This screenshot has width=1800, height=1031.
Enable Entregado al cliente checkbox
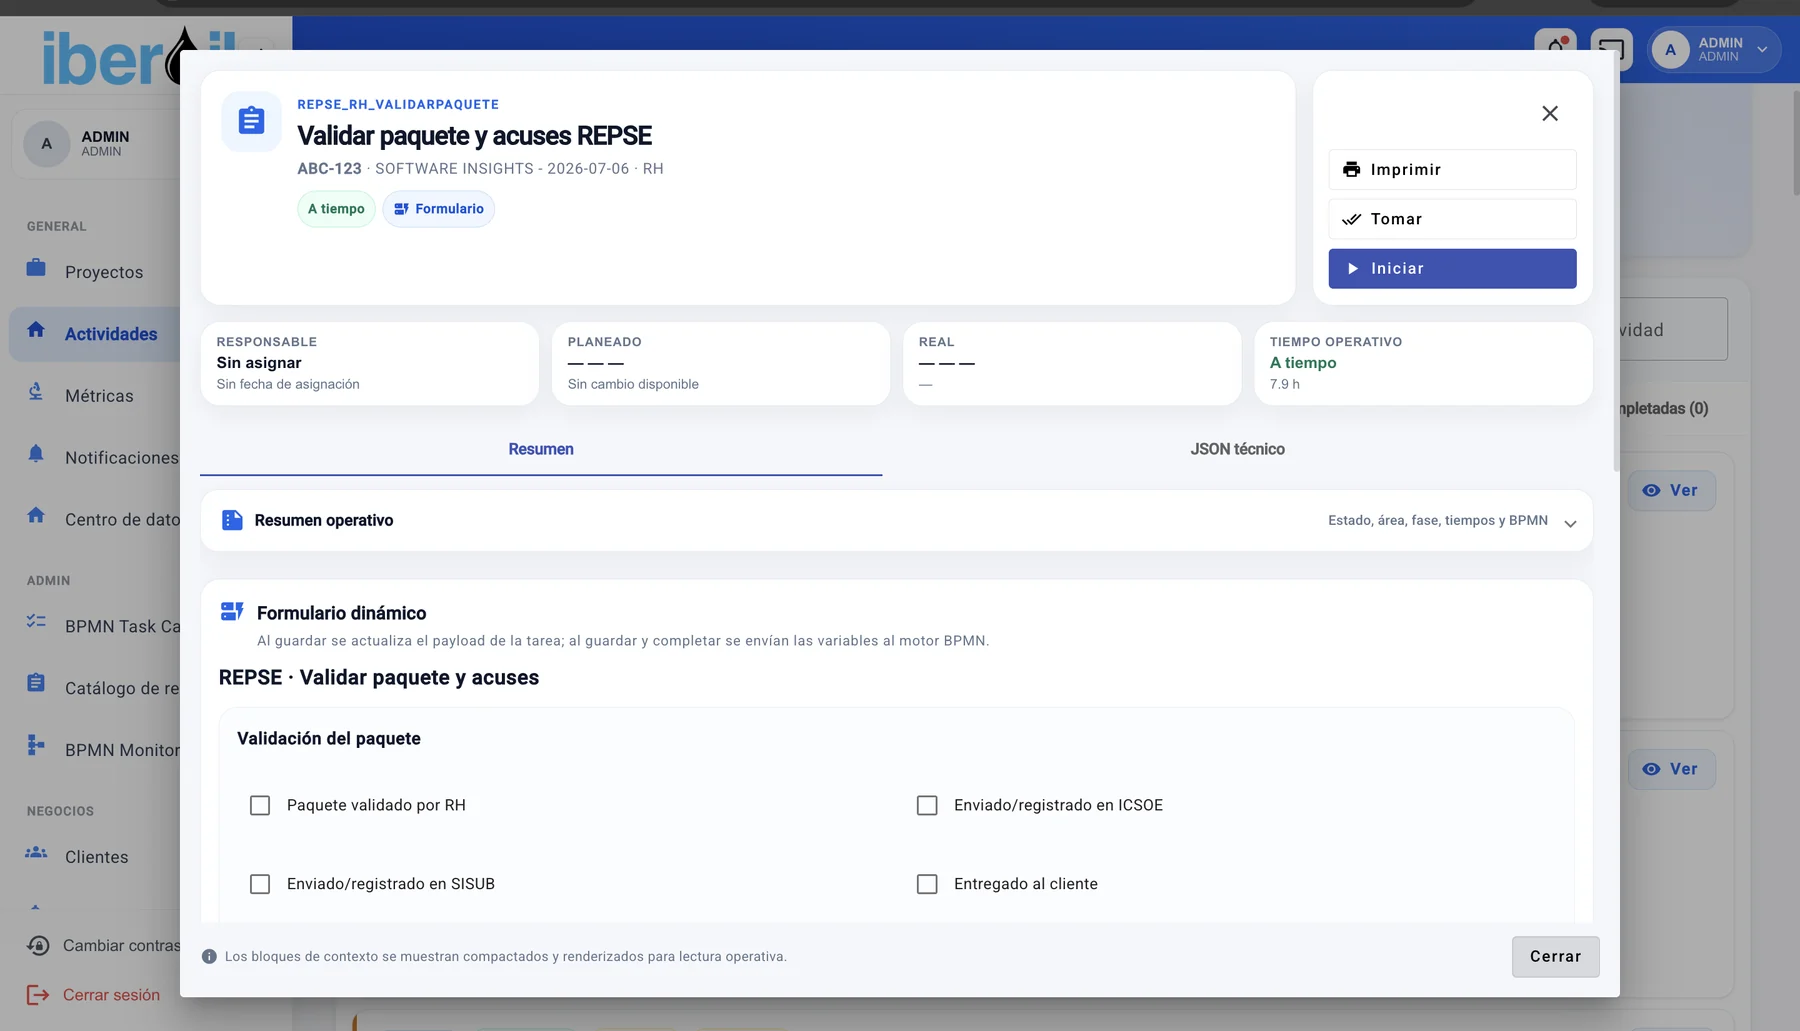927,884
